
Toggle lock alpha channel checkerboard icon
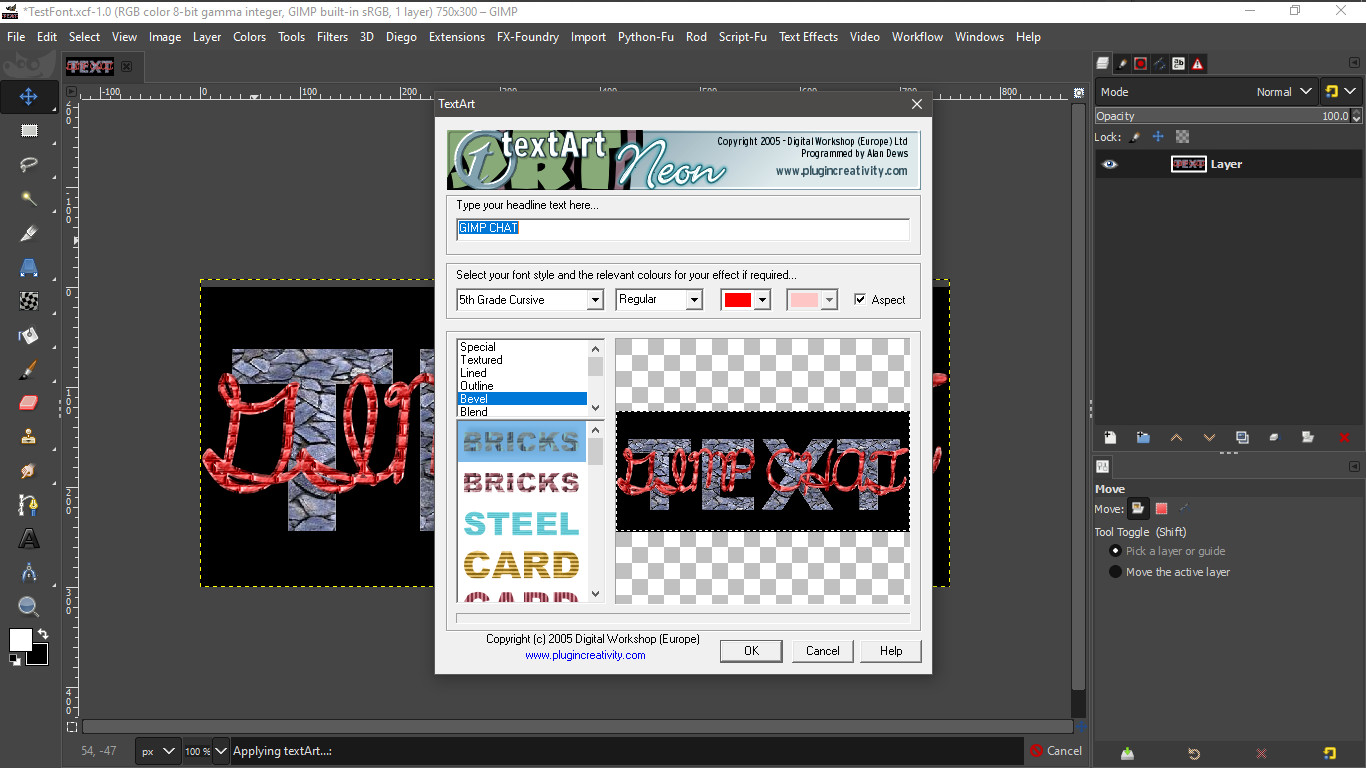1182,137
